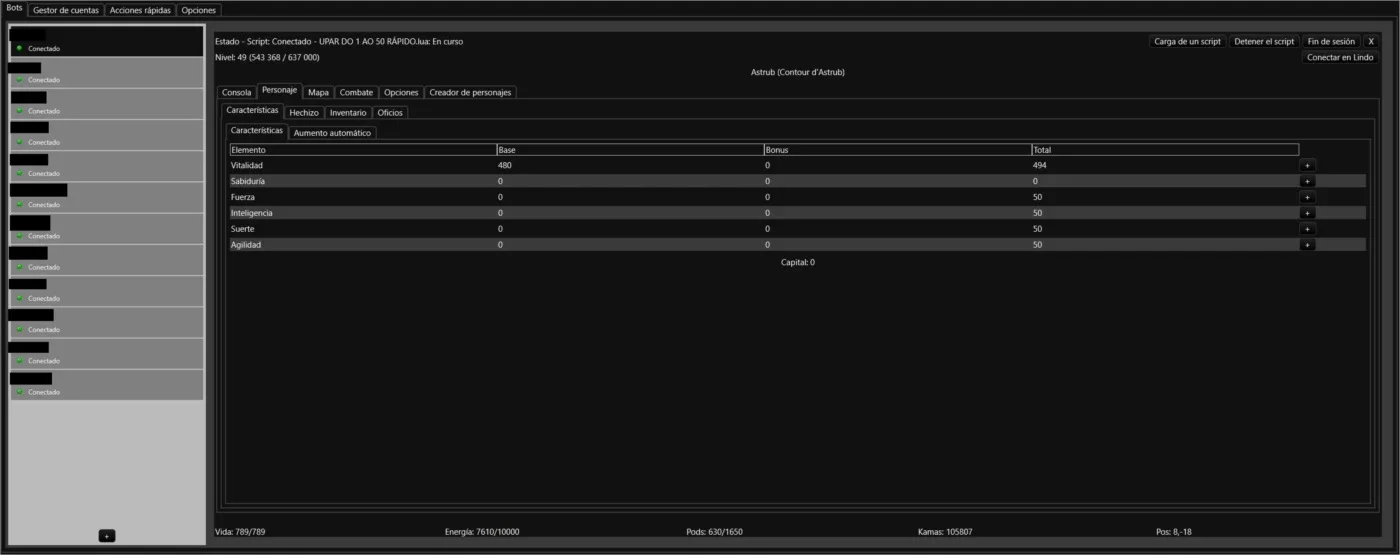Click the Energía 7610/10000 status
This screenshot has height=555, width=1400.
pos(482,532)
